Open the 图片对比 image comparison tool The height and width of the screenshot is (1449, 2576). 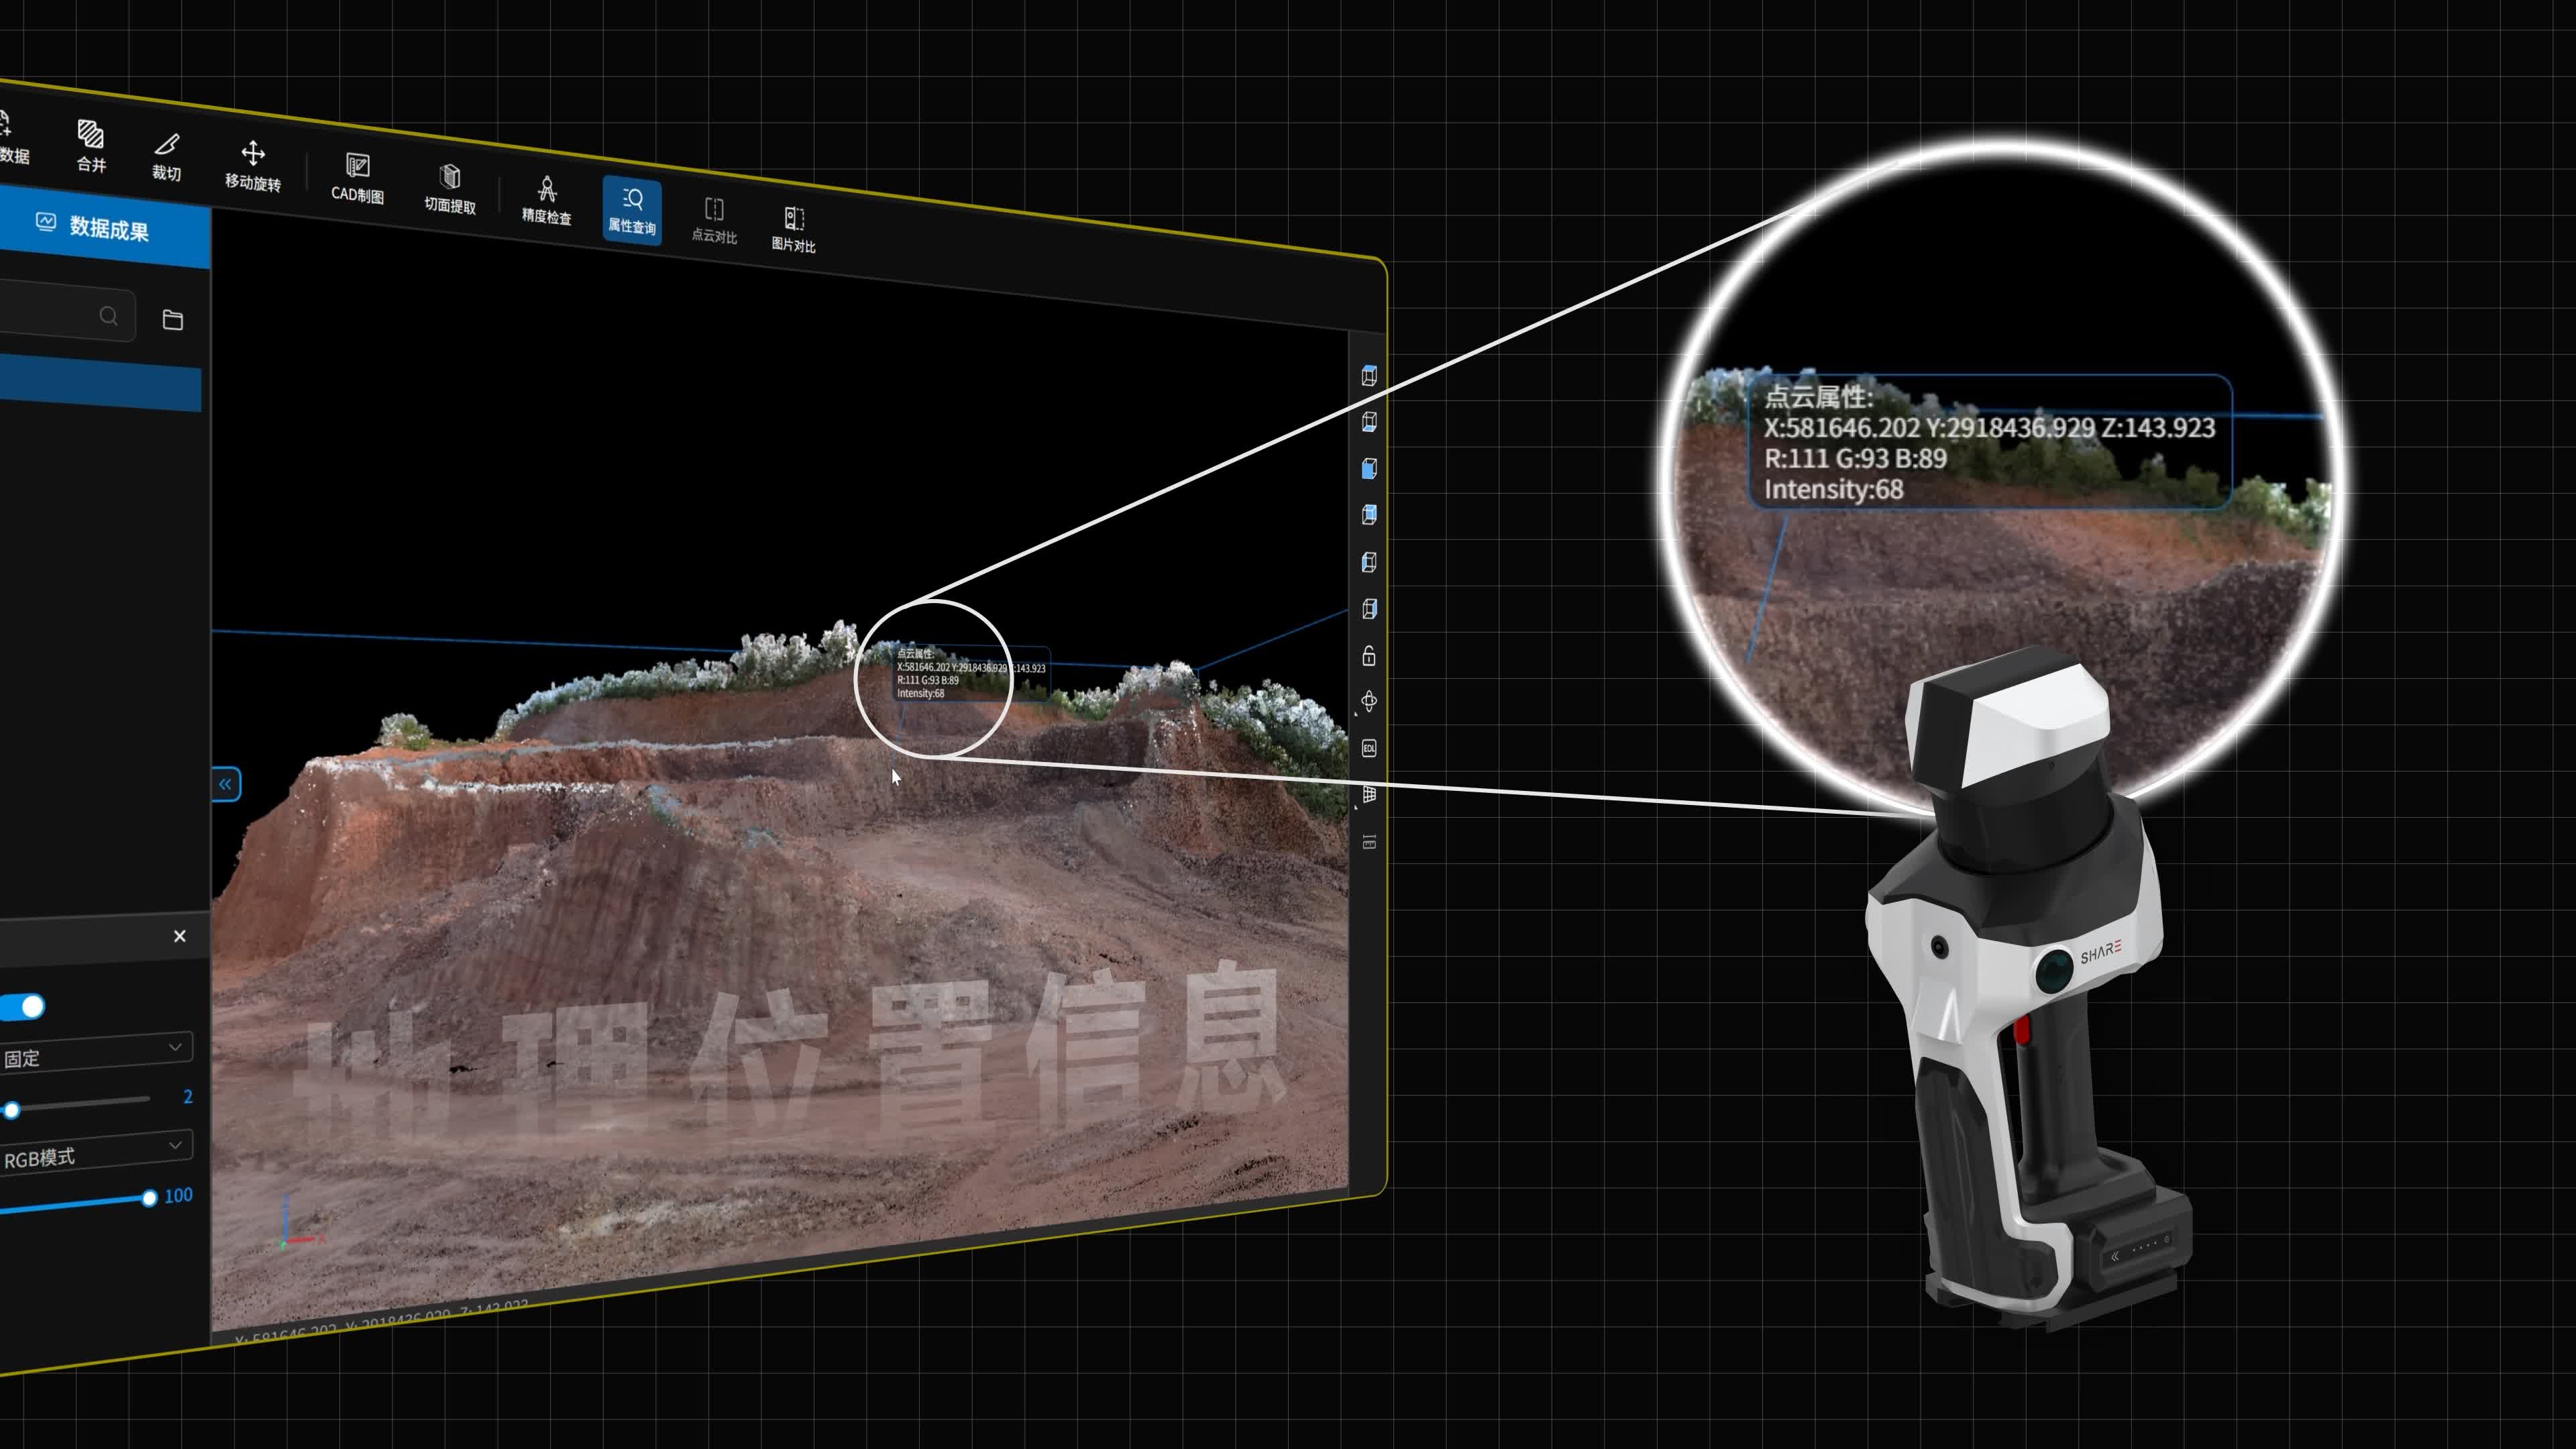tap(794, 230)
